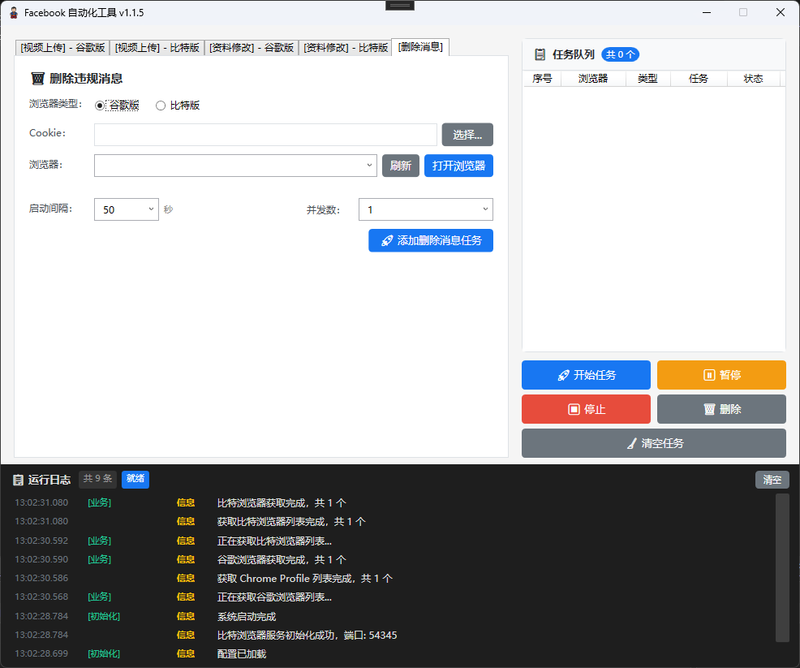Viewport: 800px width, 668px height.
Task: Switch to the [视频上传] - 比特版 tab
Action: point(157,47)
